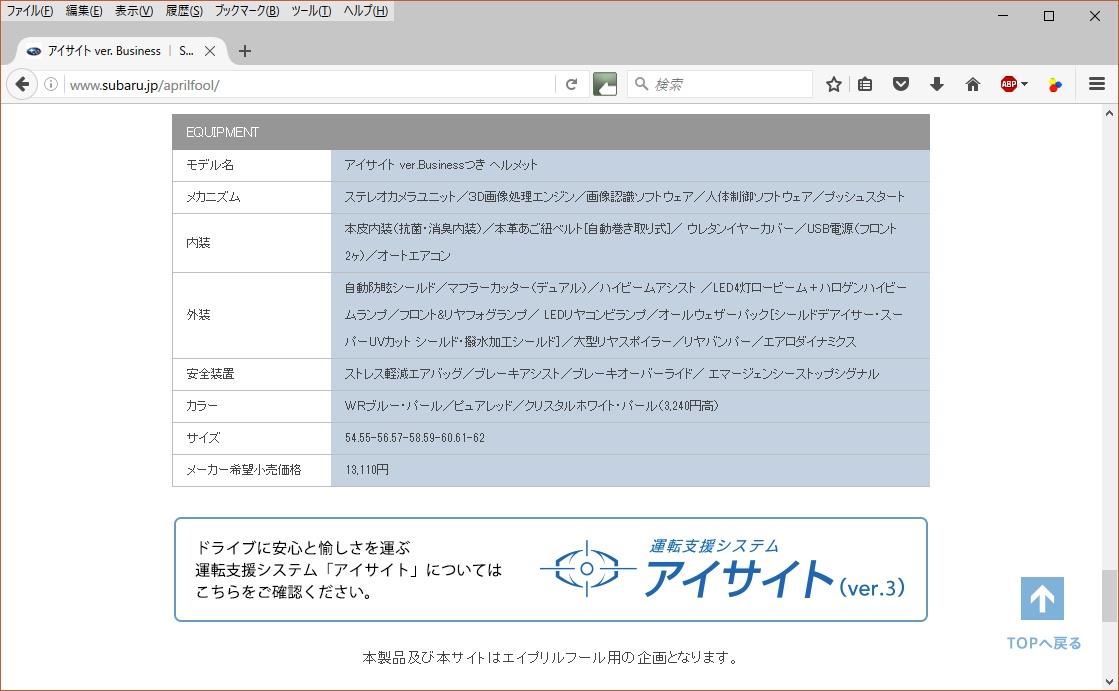
Task: Open the 履歴(S) menu
Action: [x=184, y=11]
